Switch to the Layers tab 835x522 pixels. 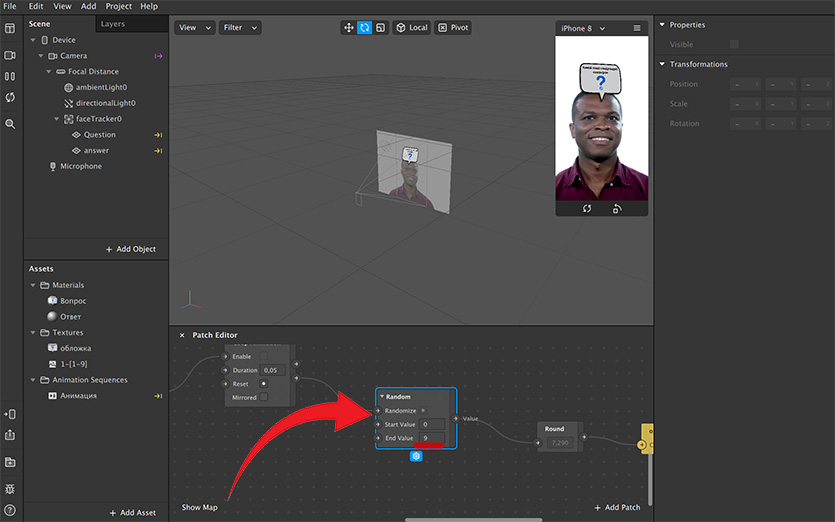pyautogui.click(x=113, y=24)
